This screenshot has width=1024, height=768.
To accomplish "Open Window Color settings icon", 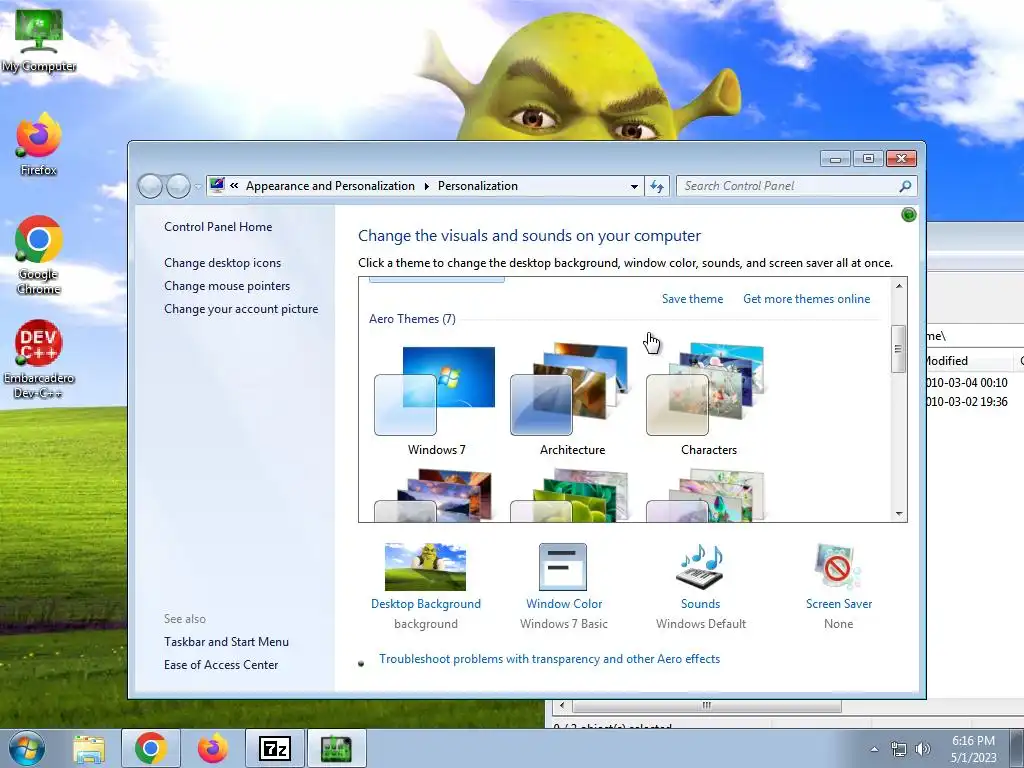I will click(563, 567).
